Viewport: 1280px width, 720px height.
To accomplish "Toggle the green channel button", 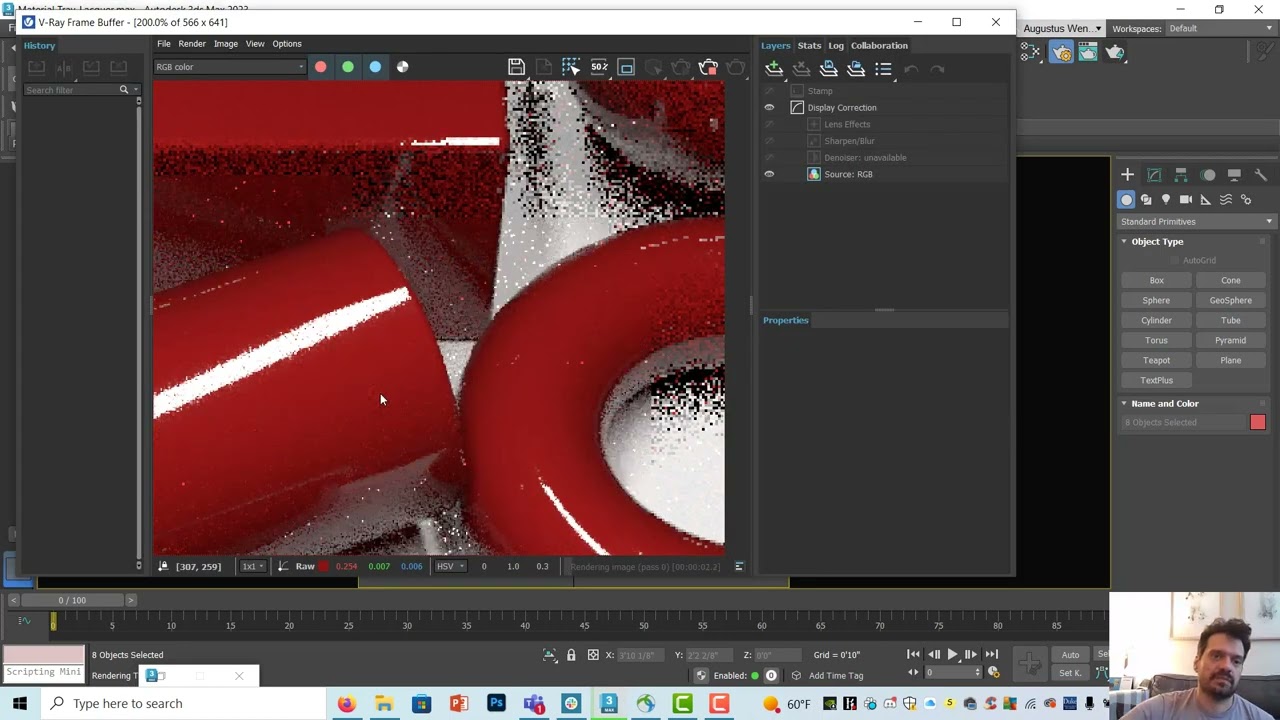I will point(348,67).
